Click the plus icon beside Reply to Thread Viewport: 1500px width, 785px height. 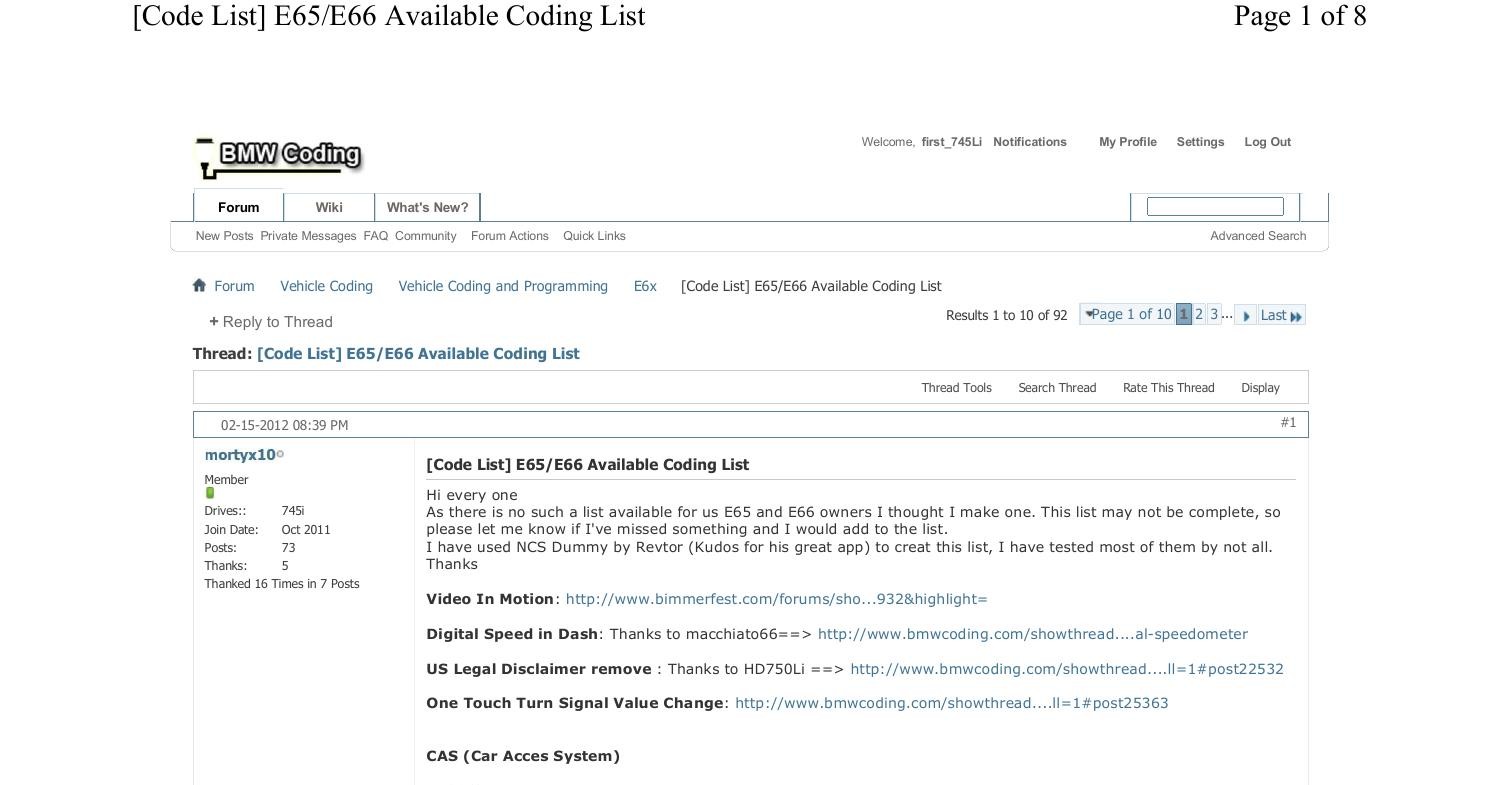tap(214, 321)
